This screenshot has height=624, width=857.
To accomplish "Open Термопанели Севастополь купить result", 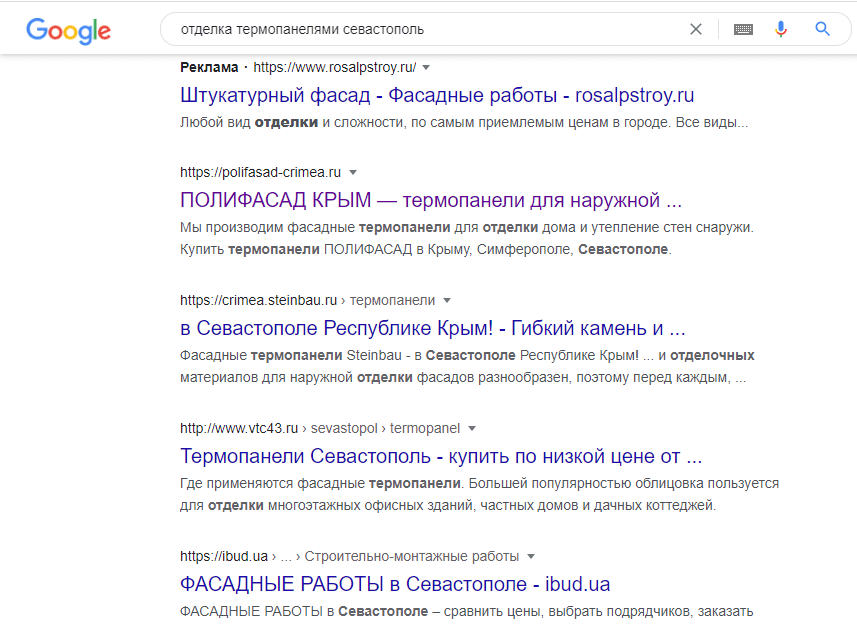I will coord(441,456).
